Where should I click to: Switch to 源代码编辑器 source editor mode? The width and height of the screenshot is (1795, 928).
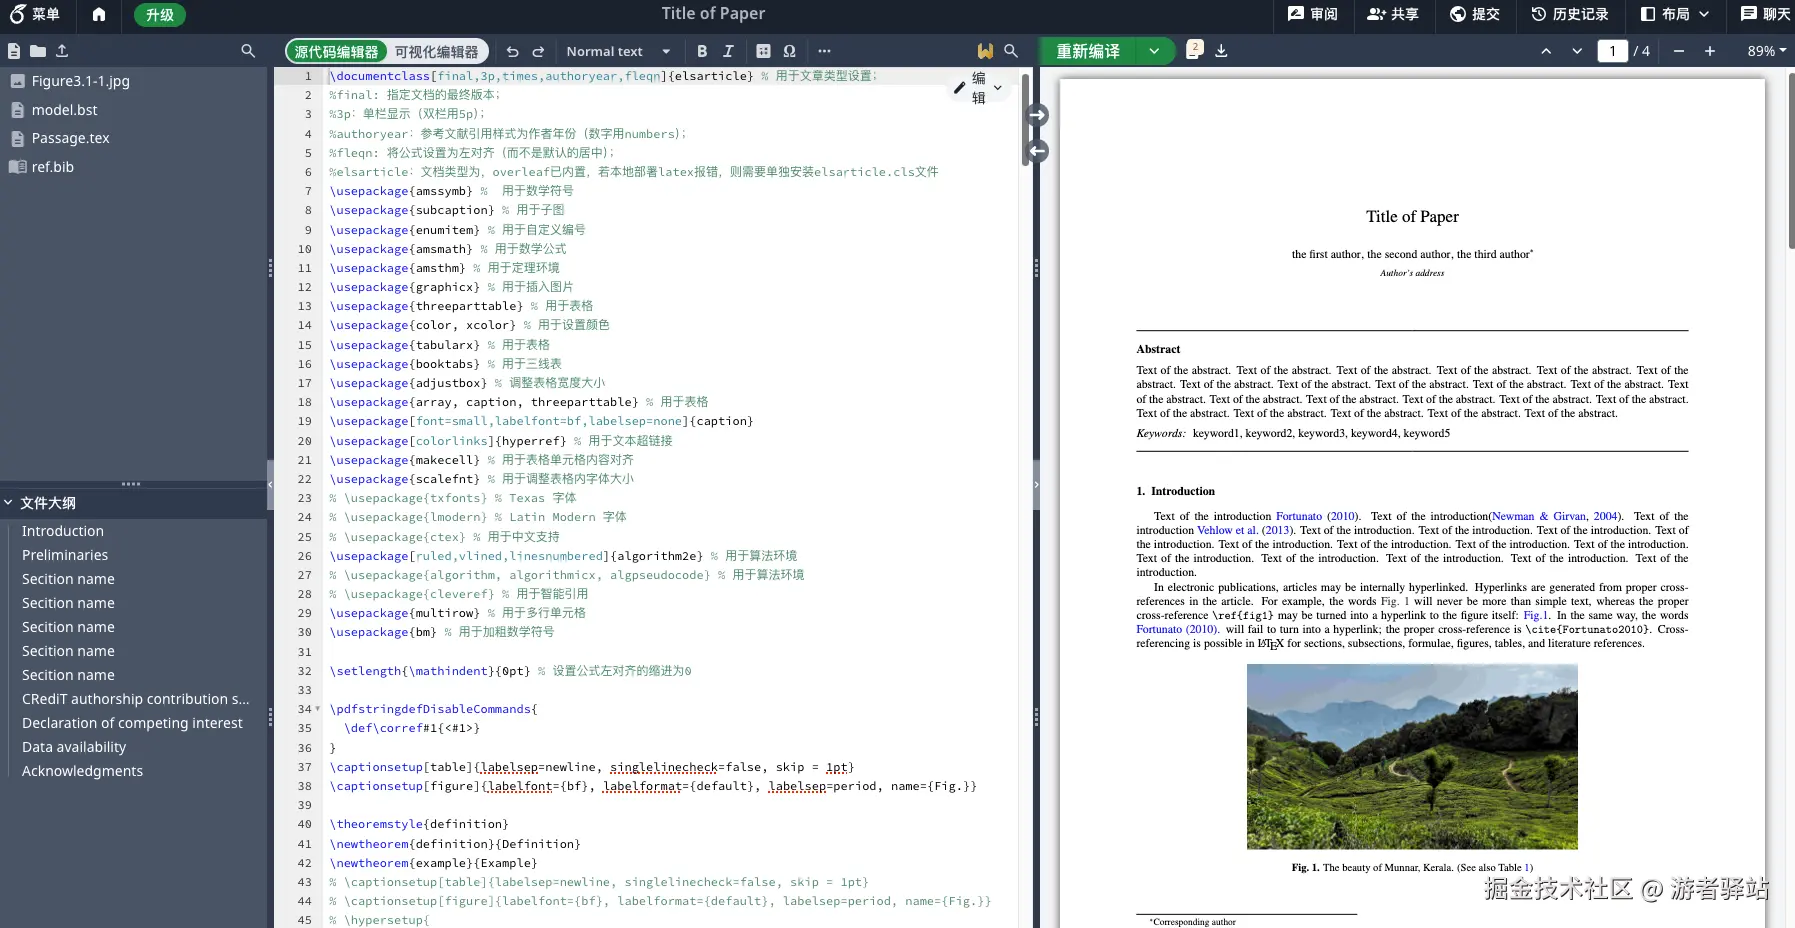pos(336,52)
